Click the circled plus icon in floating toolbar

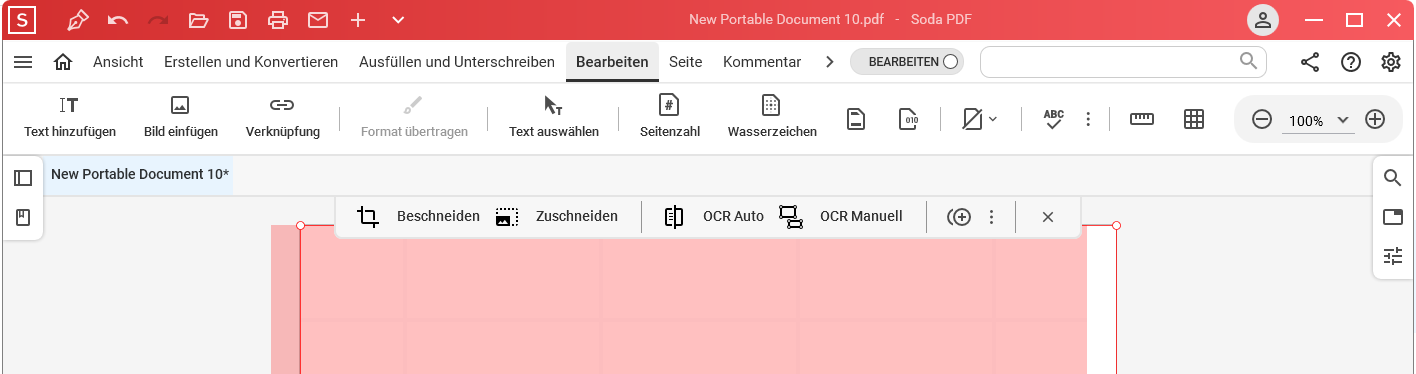click(x=959, y=217)
